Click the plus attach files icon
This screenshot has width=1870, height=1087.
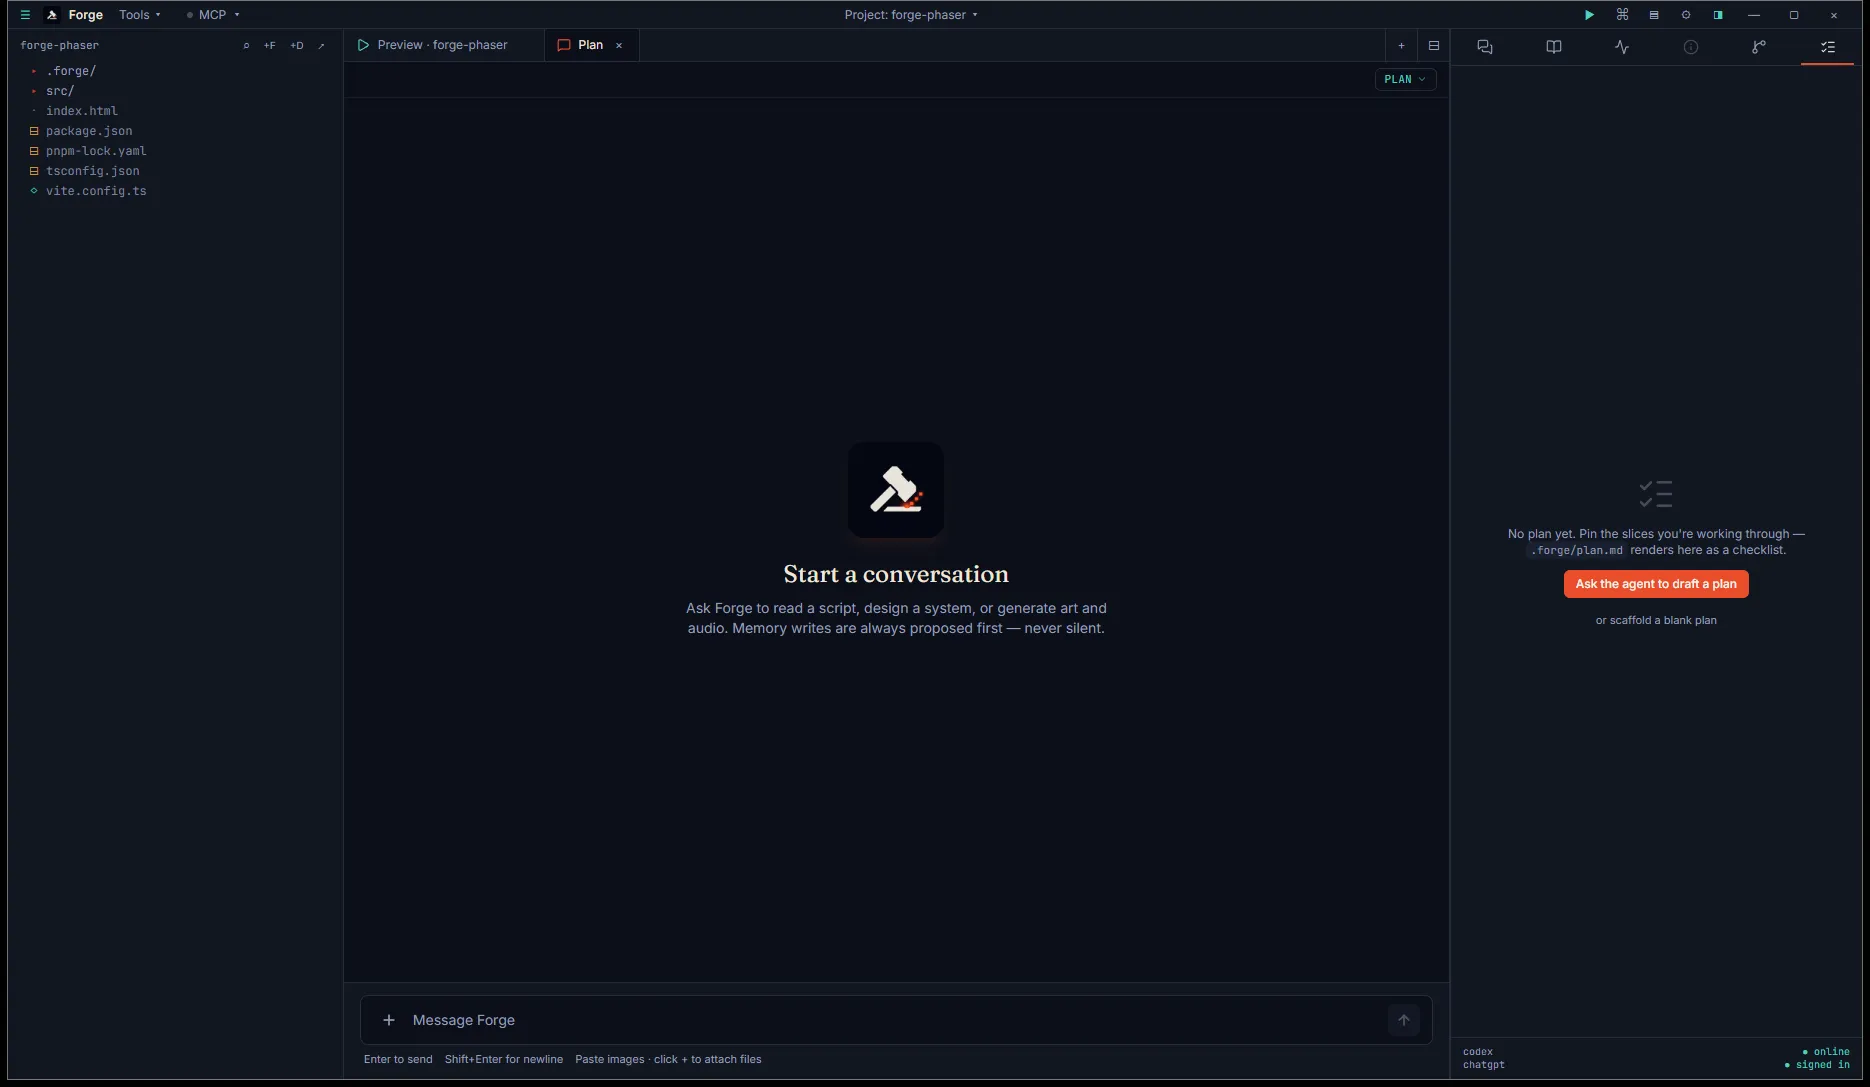tap(389, 1020)
